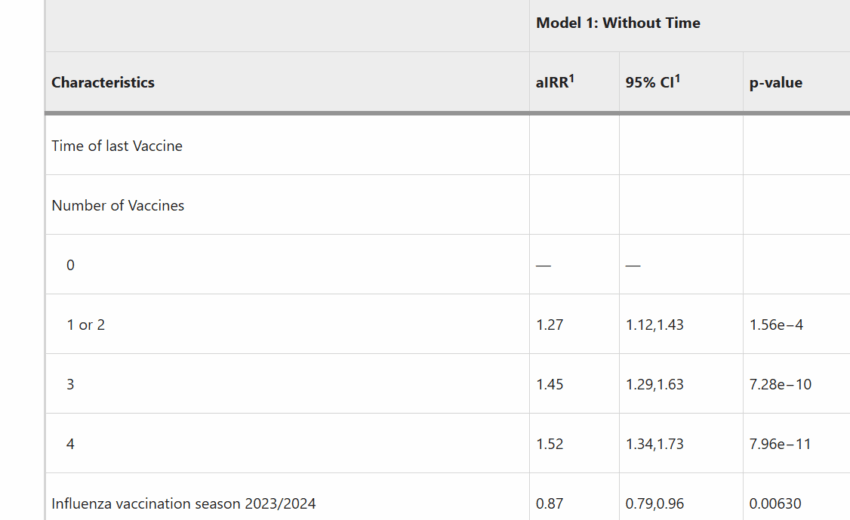Screen dimensions: 850x520
Task: Select the p-value 7.96e−11
Action: coord(780,444)
